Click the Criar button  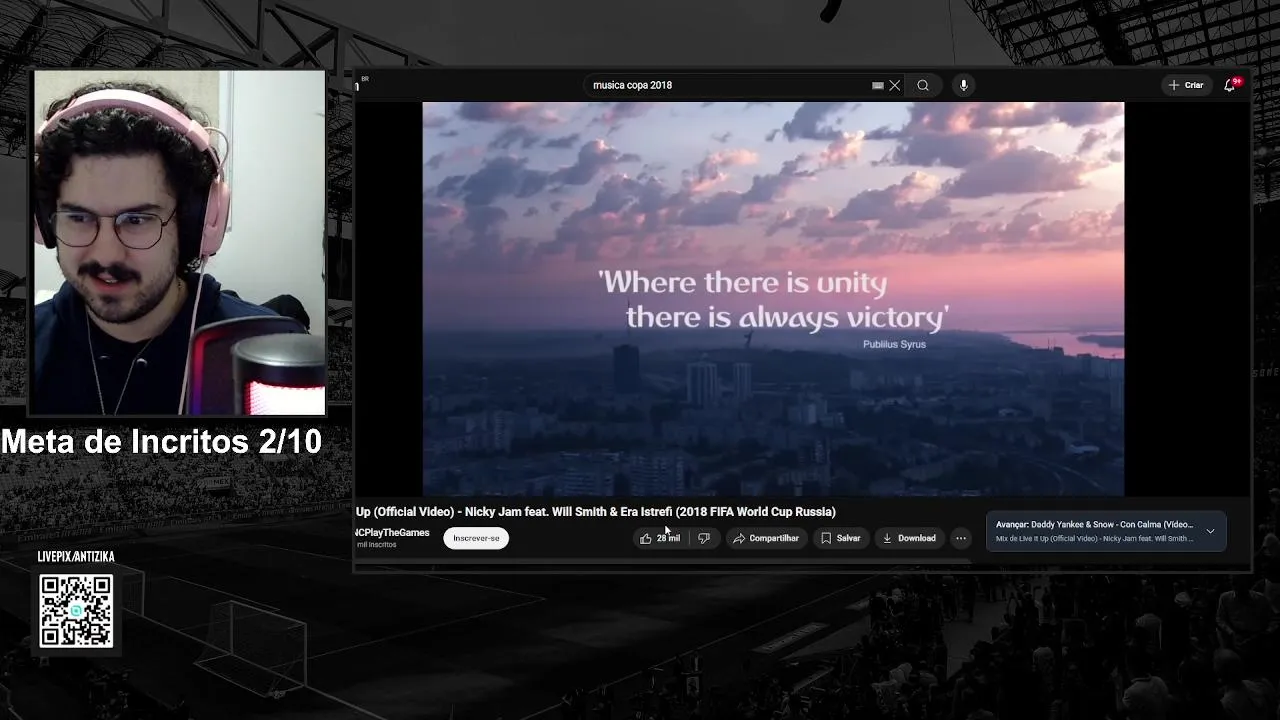pos(1186,85)
